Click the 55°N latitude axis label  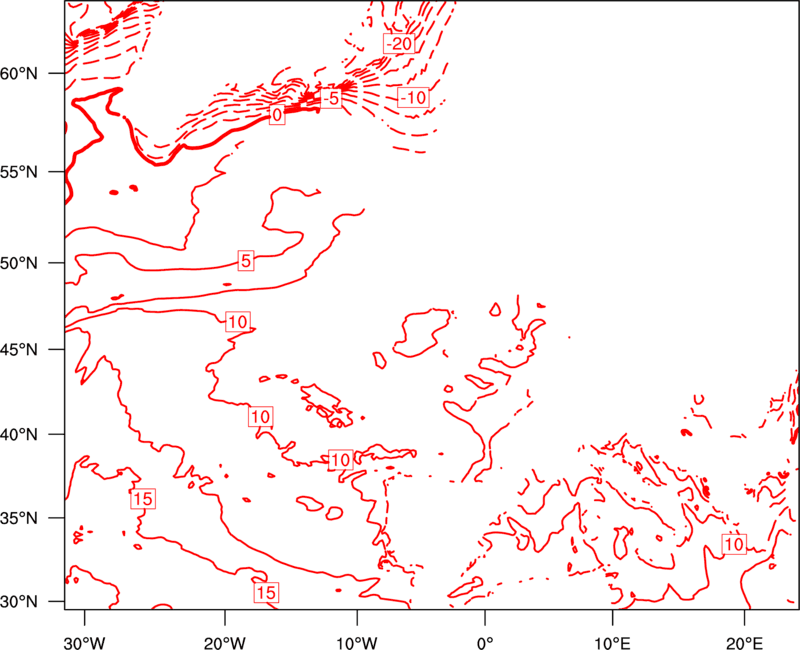point(19,172)
